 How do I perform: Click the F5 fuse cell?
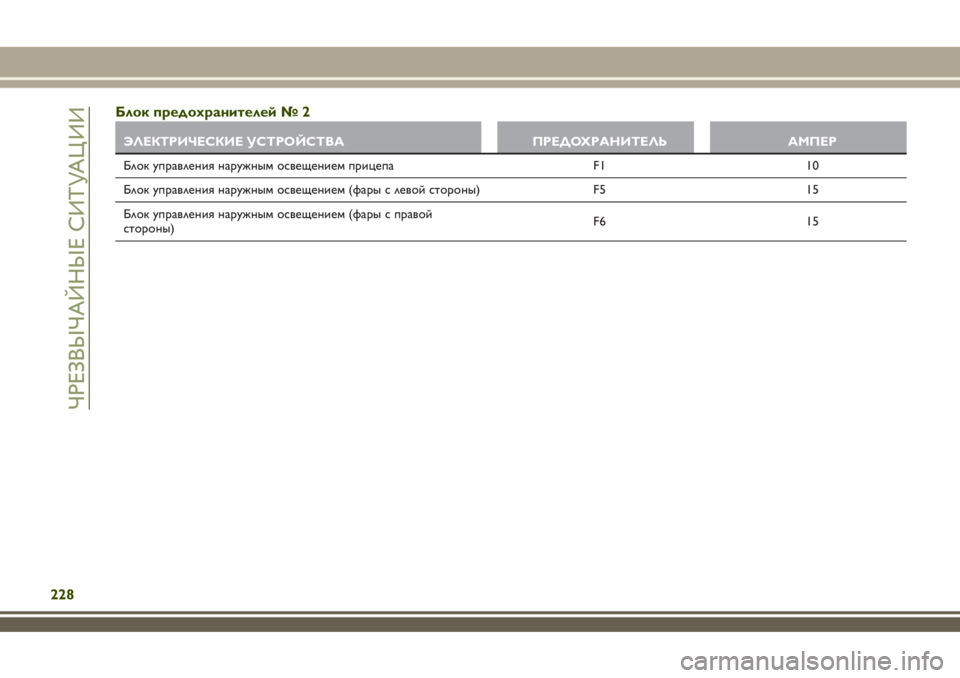[598, 189]
